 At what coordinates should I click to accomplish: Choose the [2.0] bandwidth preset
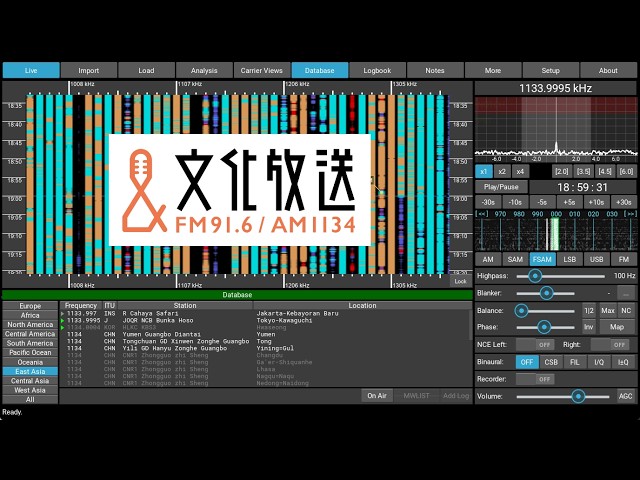562,171
